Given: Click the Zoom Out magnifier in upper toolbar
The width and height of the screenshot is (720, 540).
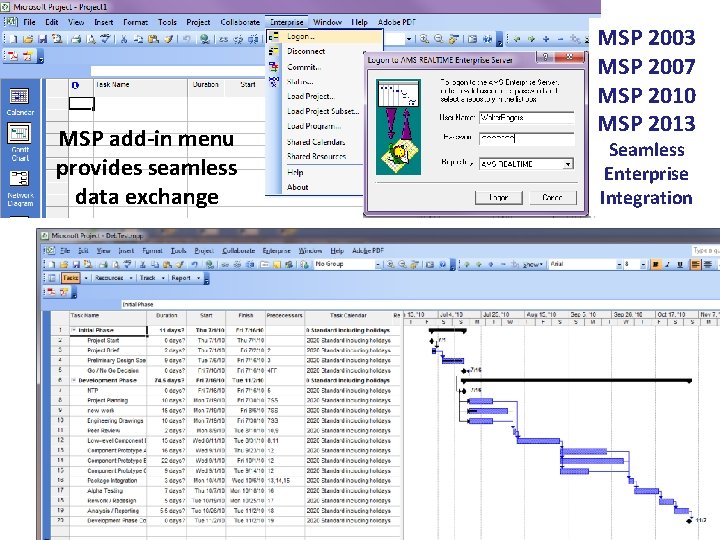Looking at the screenshot, I should point(439,39).
